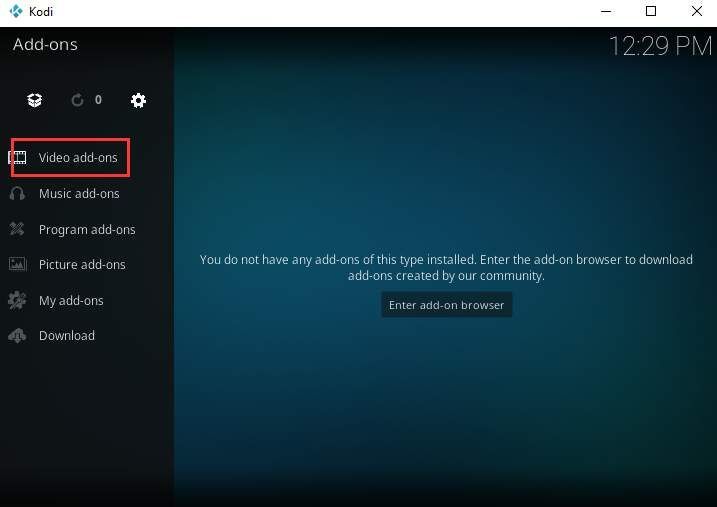
Task: Select Video add-ons menu entry
Action: click(78, 158)
